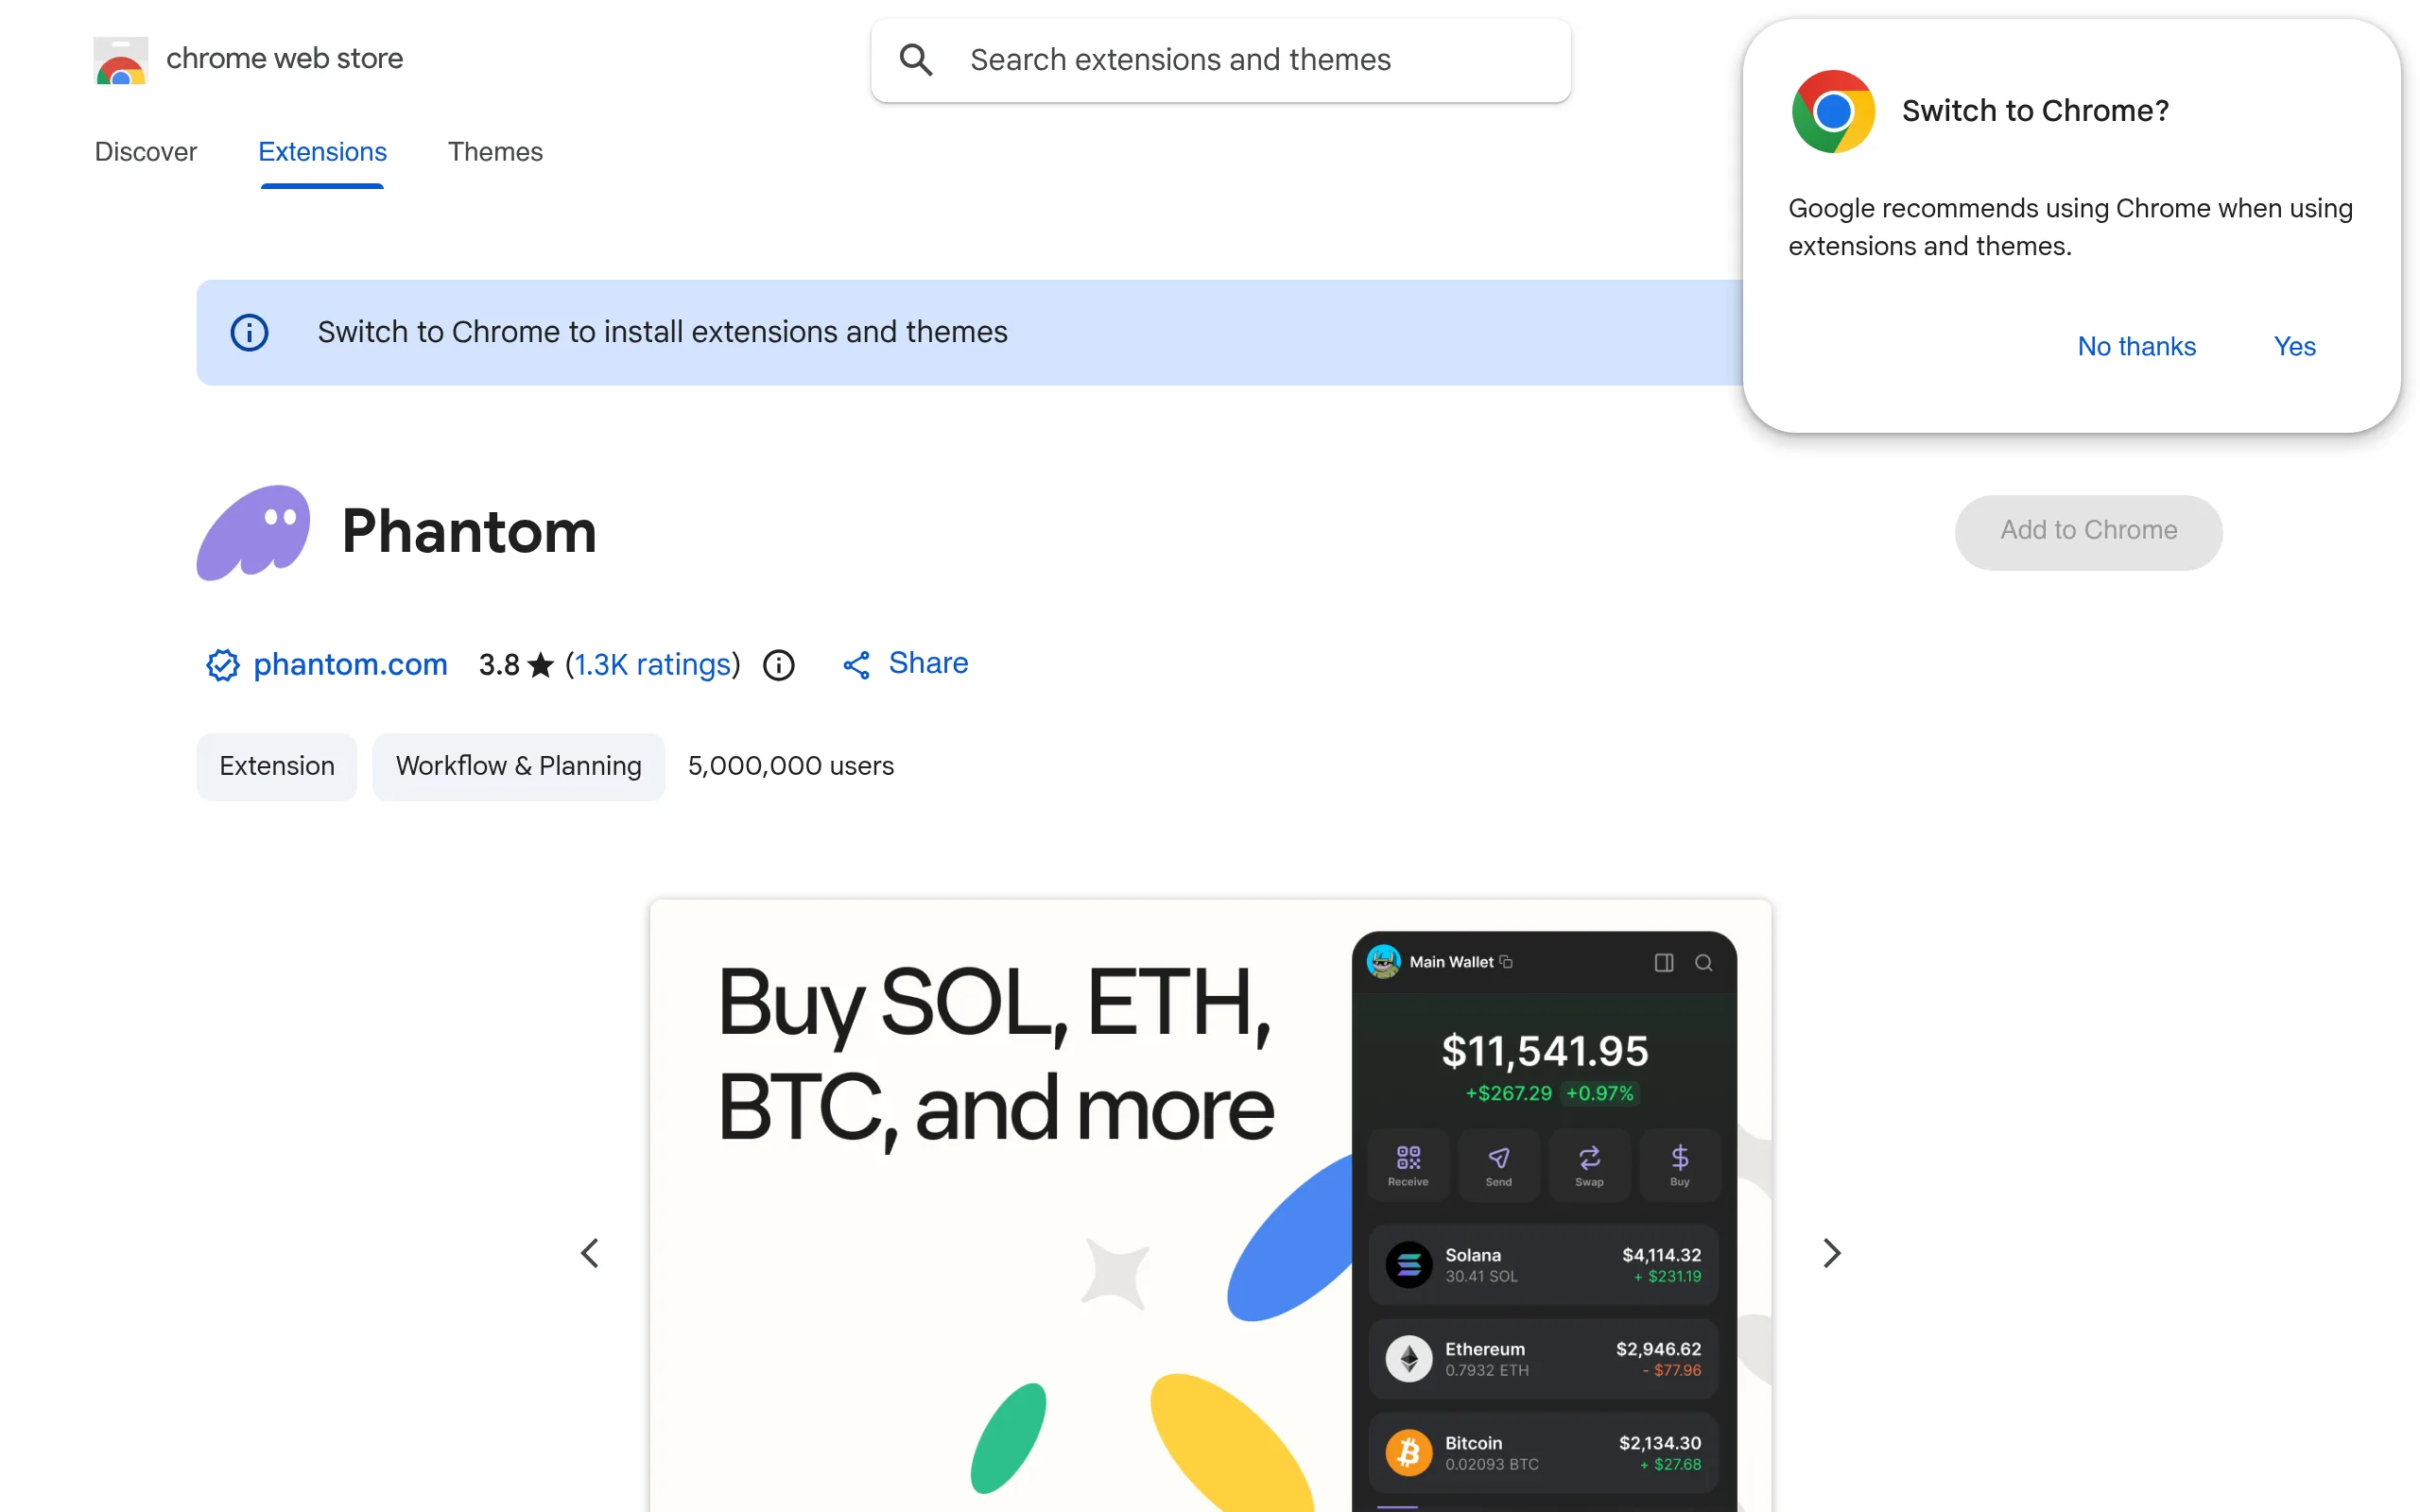Click the verified publisher badge beside phantom.com
The image size is (2420, 1512).
(x=221, y=664)
